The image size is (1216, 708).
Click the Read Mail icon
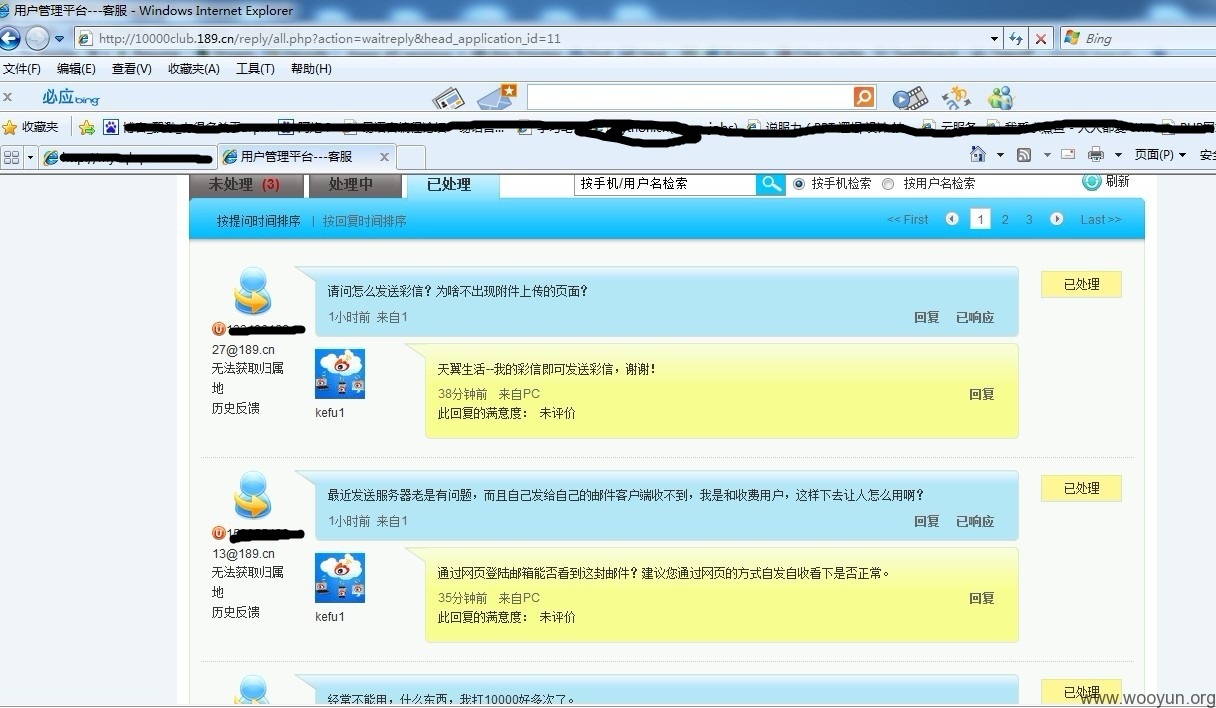[x=1068, y=155]
